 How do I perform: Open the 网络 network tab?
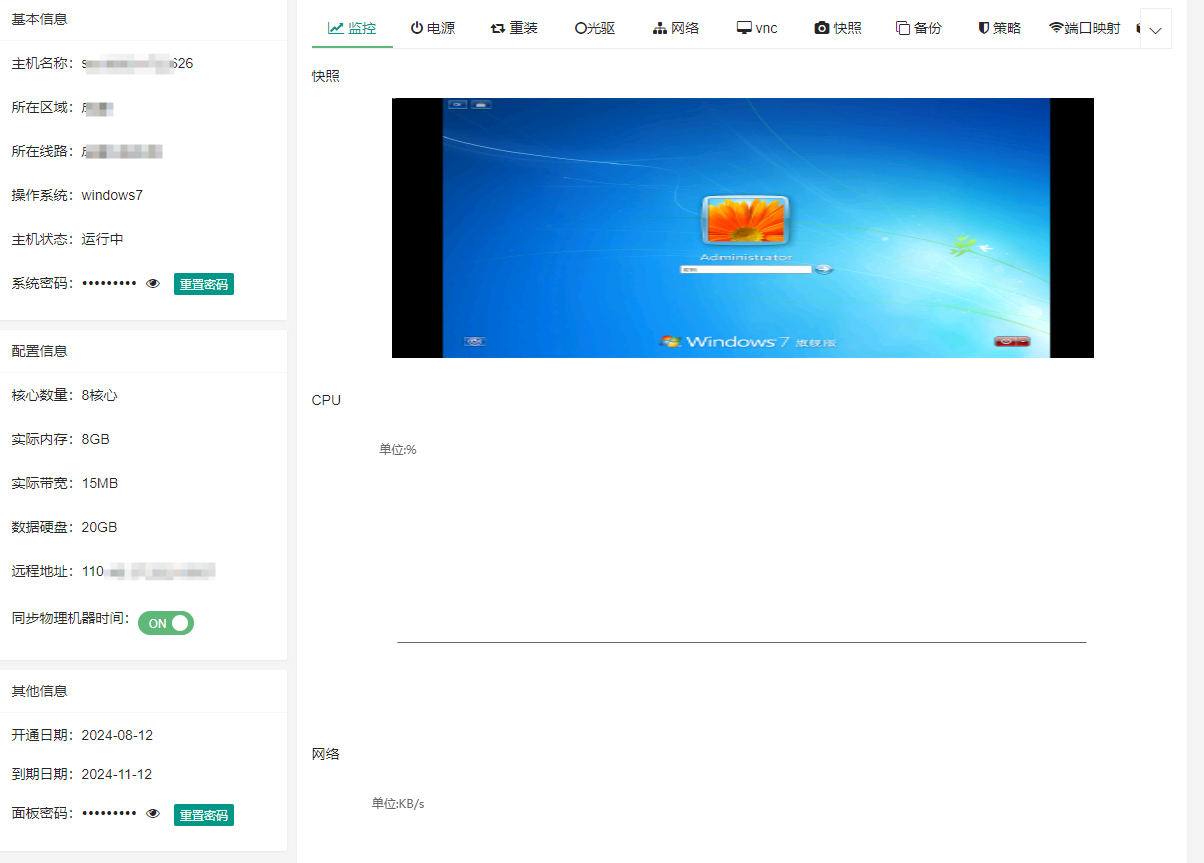coord(676,28)
